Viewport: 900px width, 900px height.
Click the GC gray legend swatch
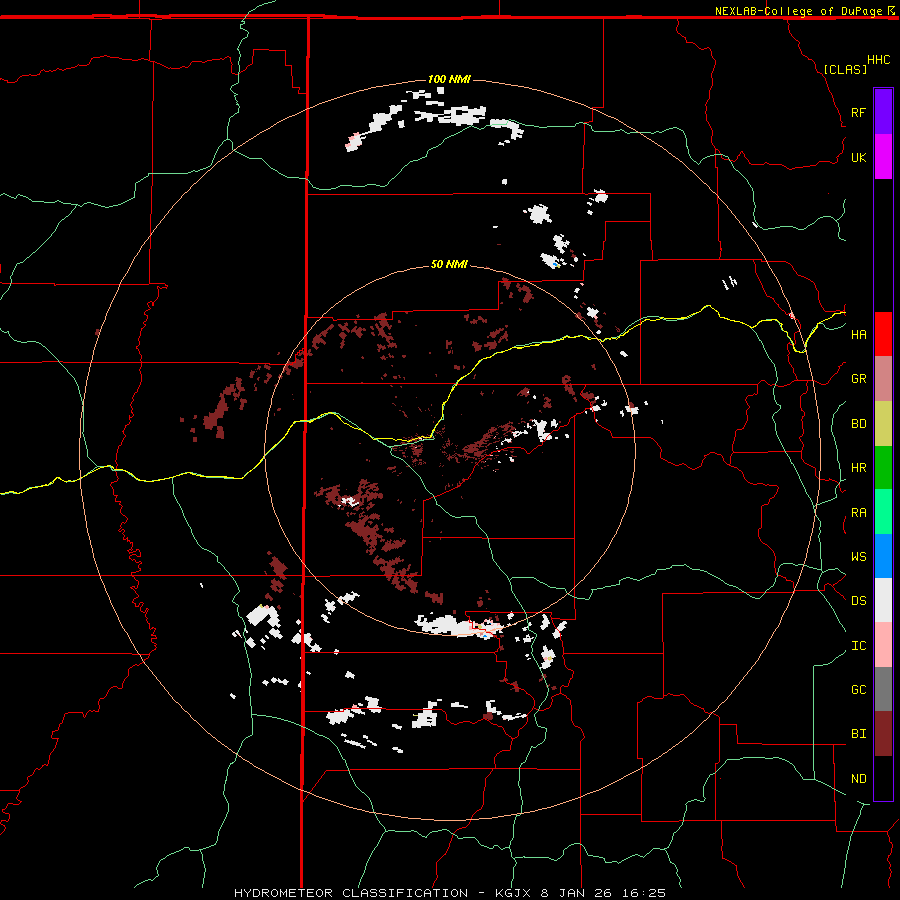click(x=883, y=689)
